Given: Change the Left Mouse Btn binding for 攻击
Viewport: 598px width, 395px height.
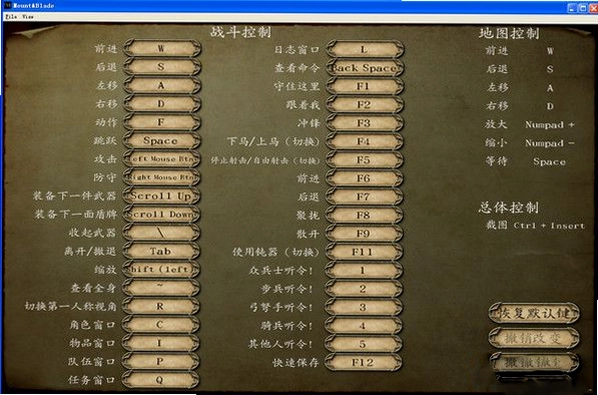Looking at the screenshot, I should click(161, 159).
